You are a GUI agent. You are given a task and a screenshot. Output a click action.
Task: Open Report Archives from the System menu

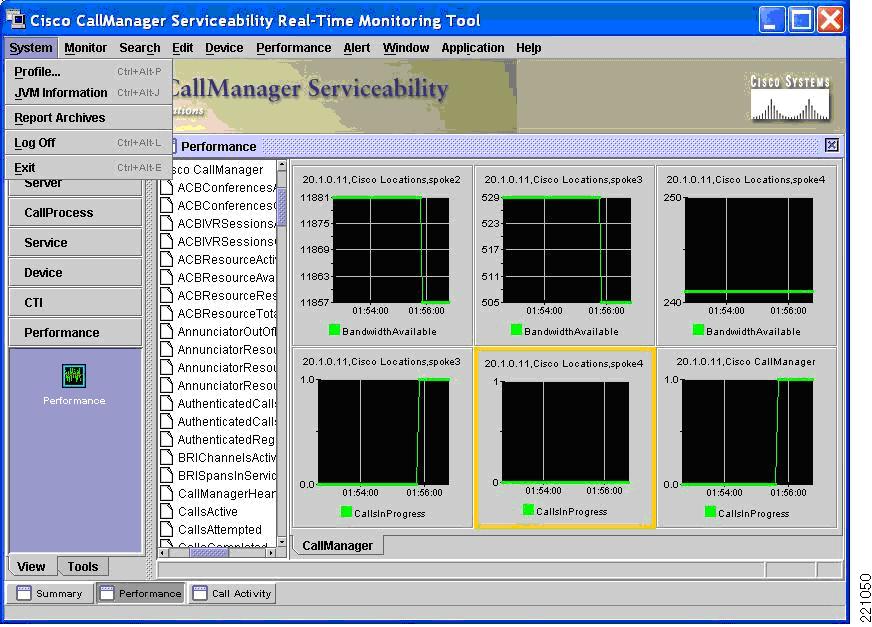tap(88, 117)
